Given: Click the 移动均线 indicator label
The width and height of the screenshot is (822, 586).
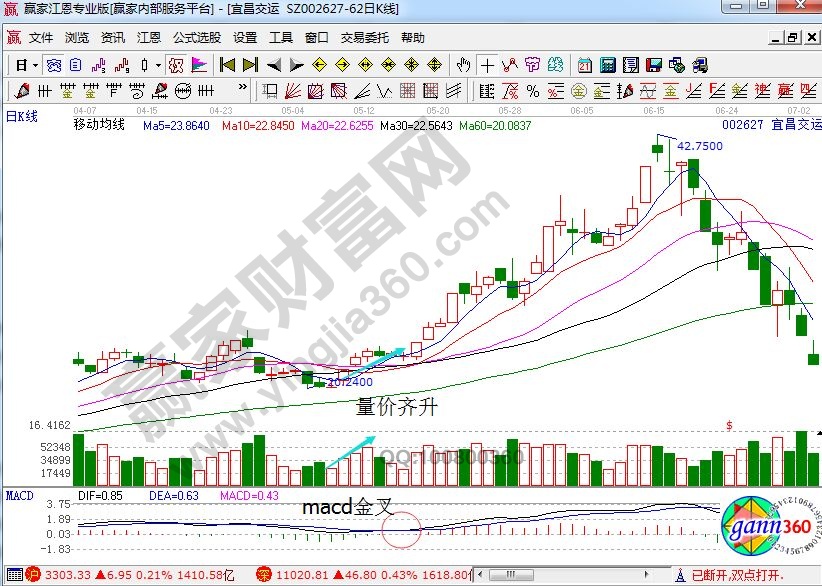Looking at the screenshot, I should (x=99, y=126).
